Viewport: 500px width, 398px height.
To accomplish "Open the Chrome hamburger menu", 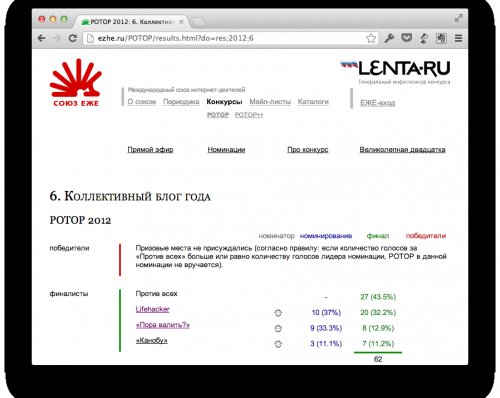I will click(459, 38).
